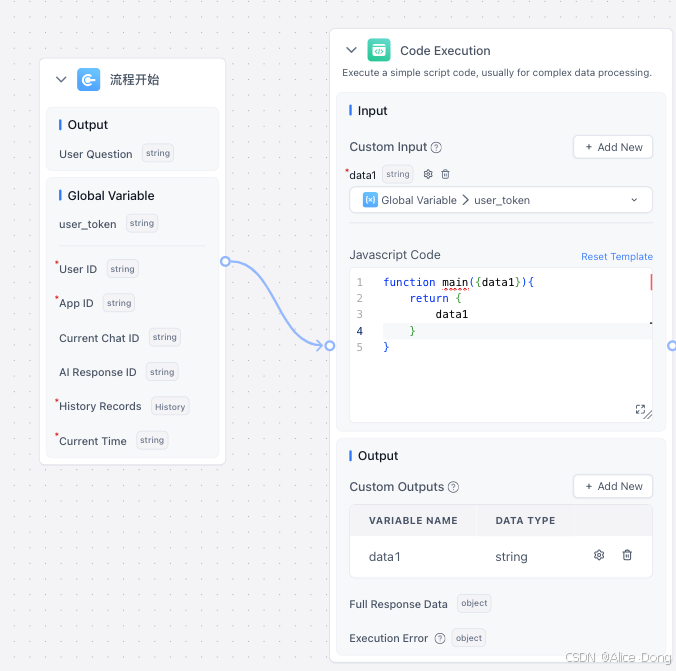Click the User Question output label
This screenshot has width=676, height=671.
coord(96,154)
